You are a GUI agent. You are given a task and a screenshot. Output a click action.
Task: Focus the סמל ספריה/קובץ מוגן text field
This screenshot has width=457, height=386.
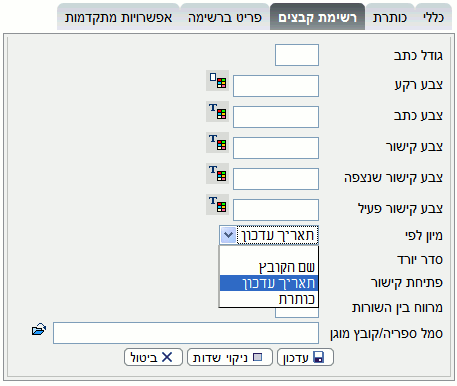pyautogui.click(x=186, y=333)
